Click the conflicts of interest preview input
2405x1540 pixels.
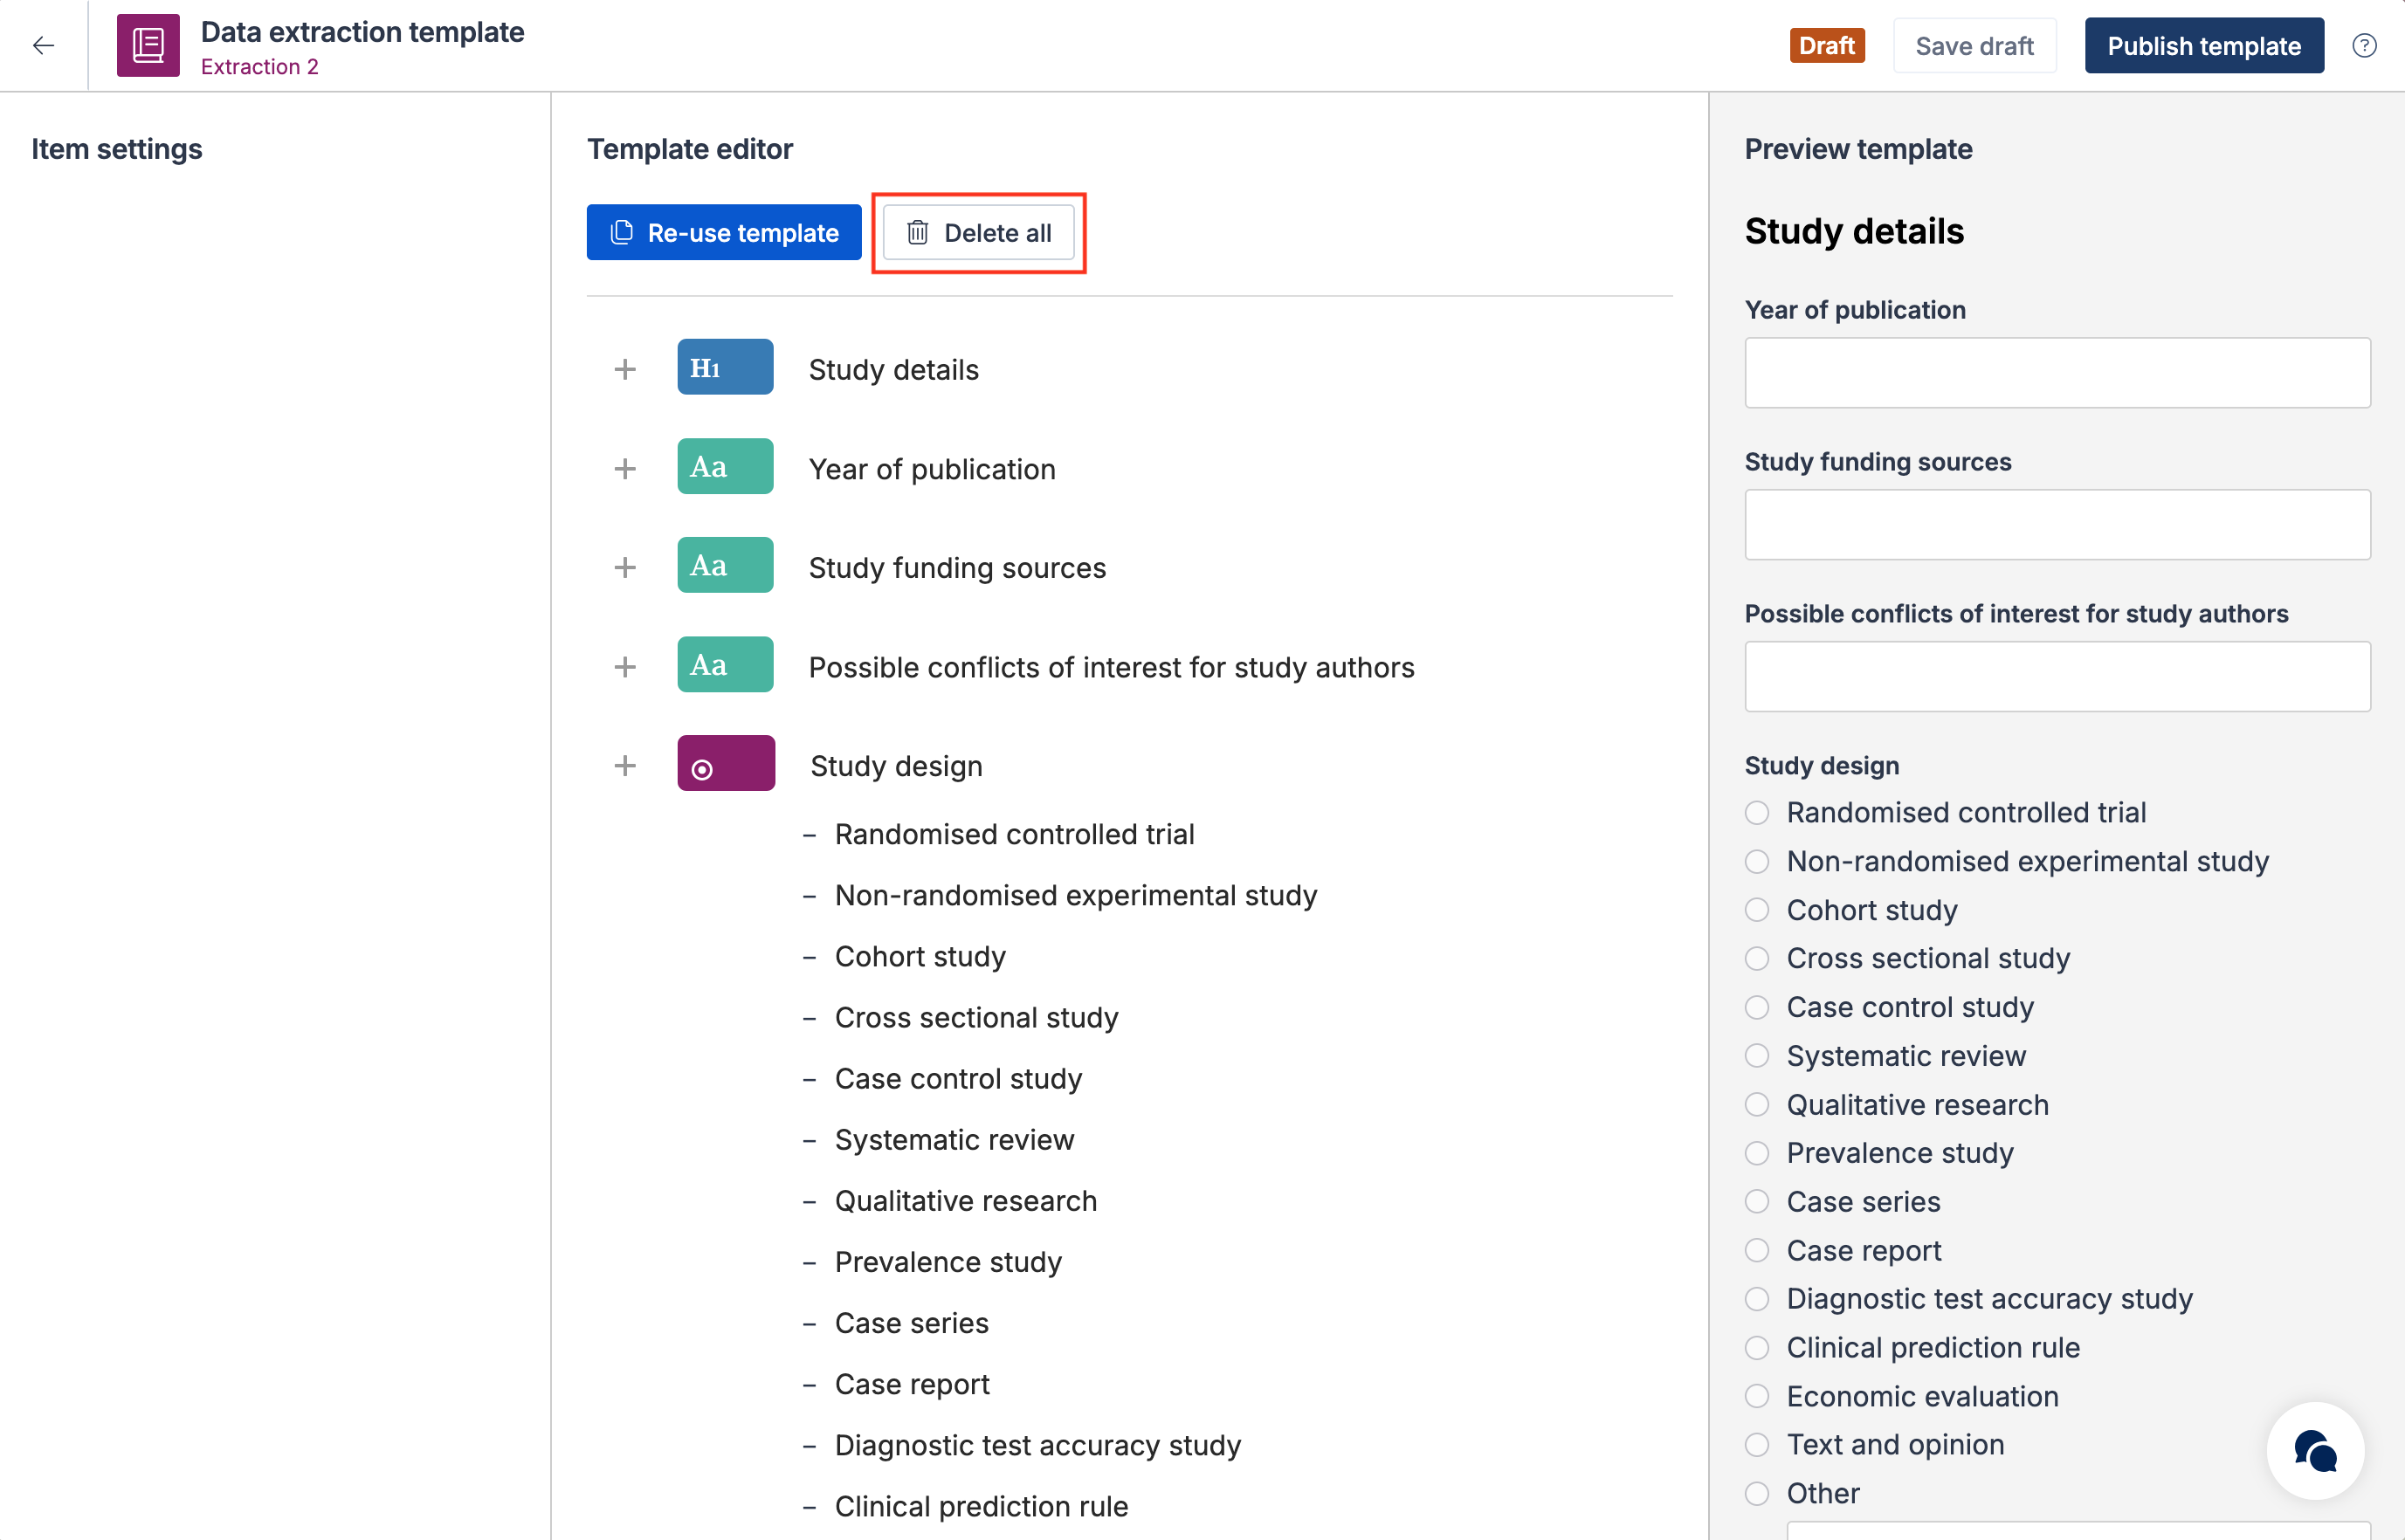(x=2057, y=676)
